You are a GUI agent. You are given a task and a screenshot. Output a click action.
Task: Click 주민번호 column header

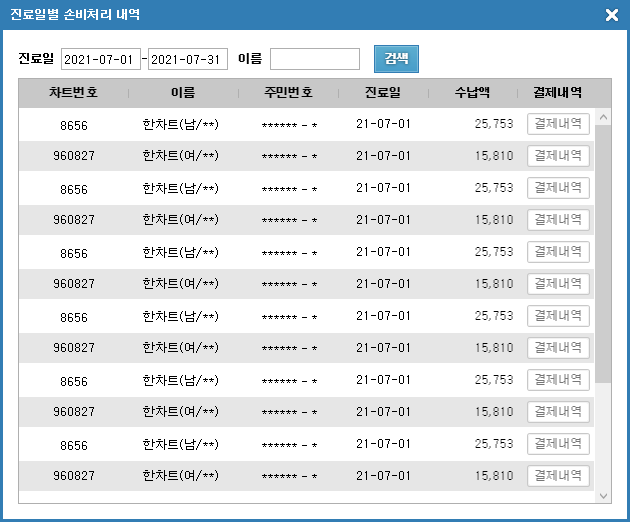click(288, 93)
